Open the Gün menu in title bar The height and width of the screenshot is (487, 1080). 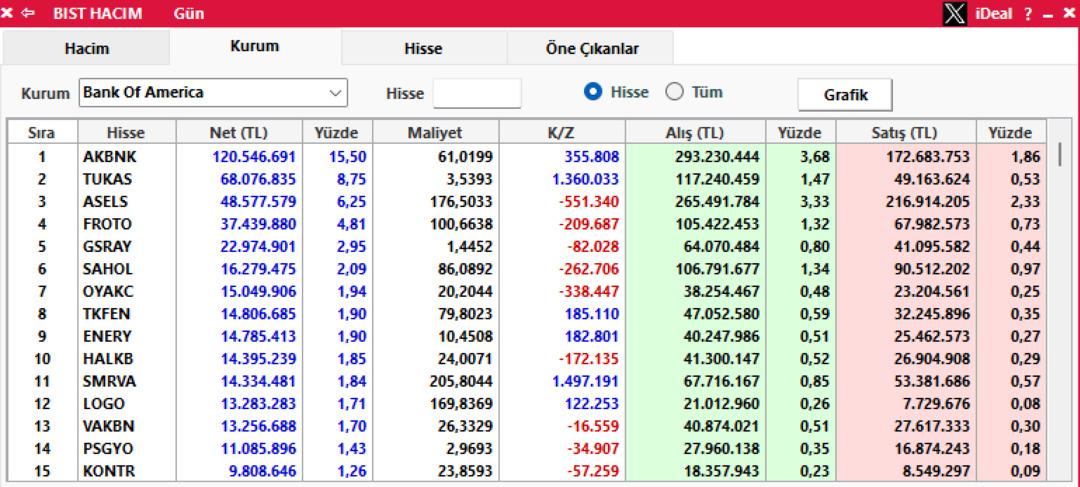coord(189,13)
